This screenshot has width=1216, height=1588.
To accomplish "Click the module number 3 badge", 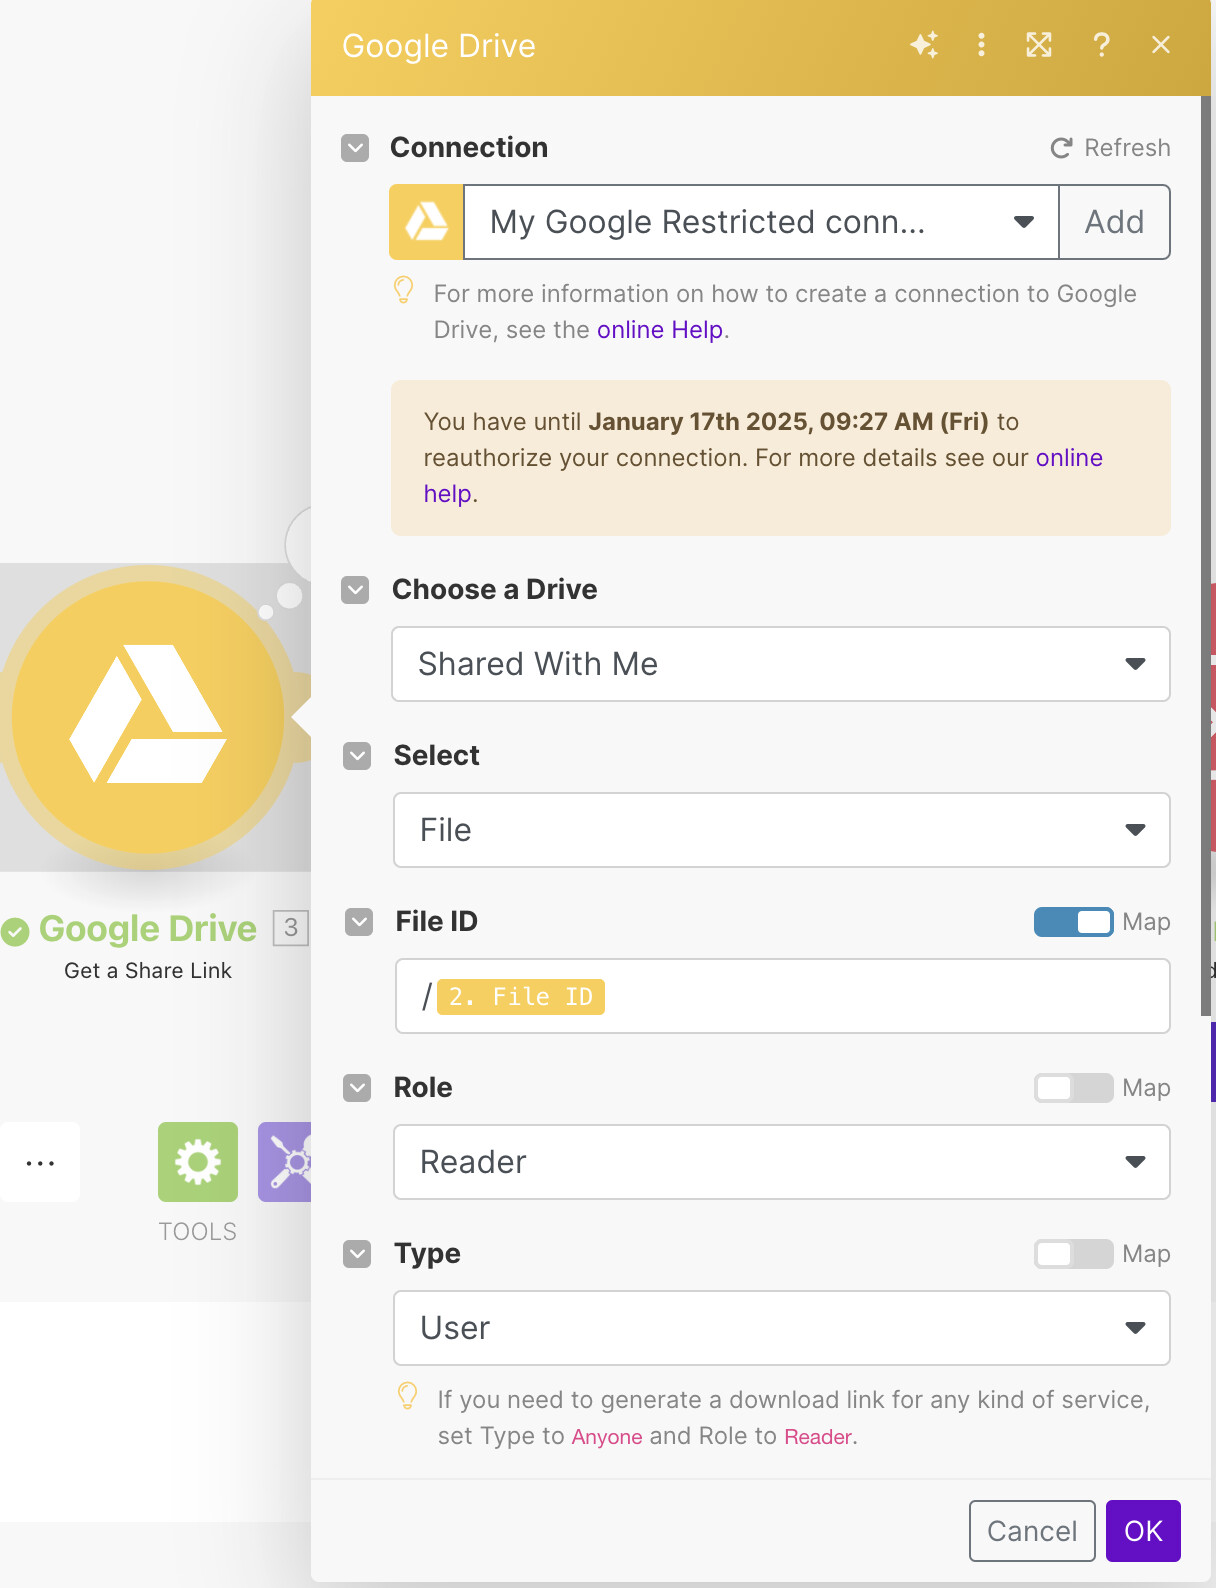I will click(x=291, y=928).
